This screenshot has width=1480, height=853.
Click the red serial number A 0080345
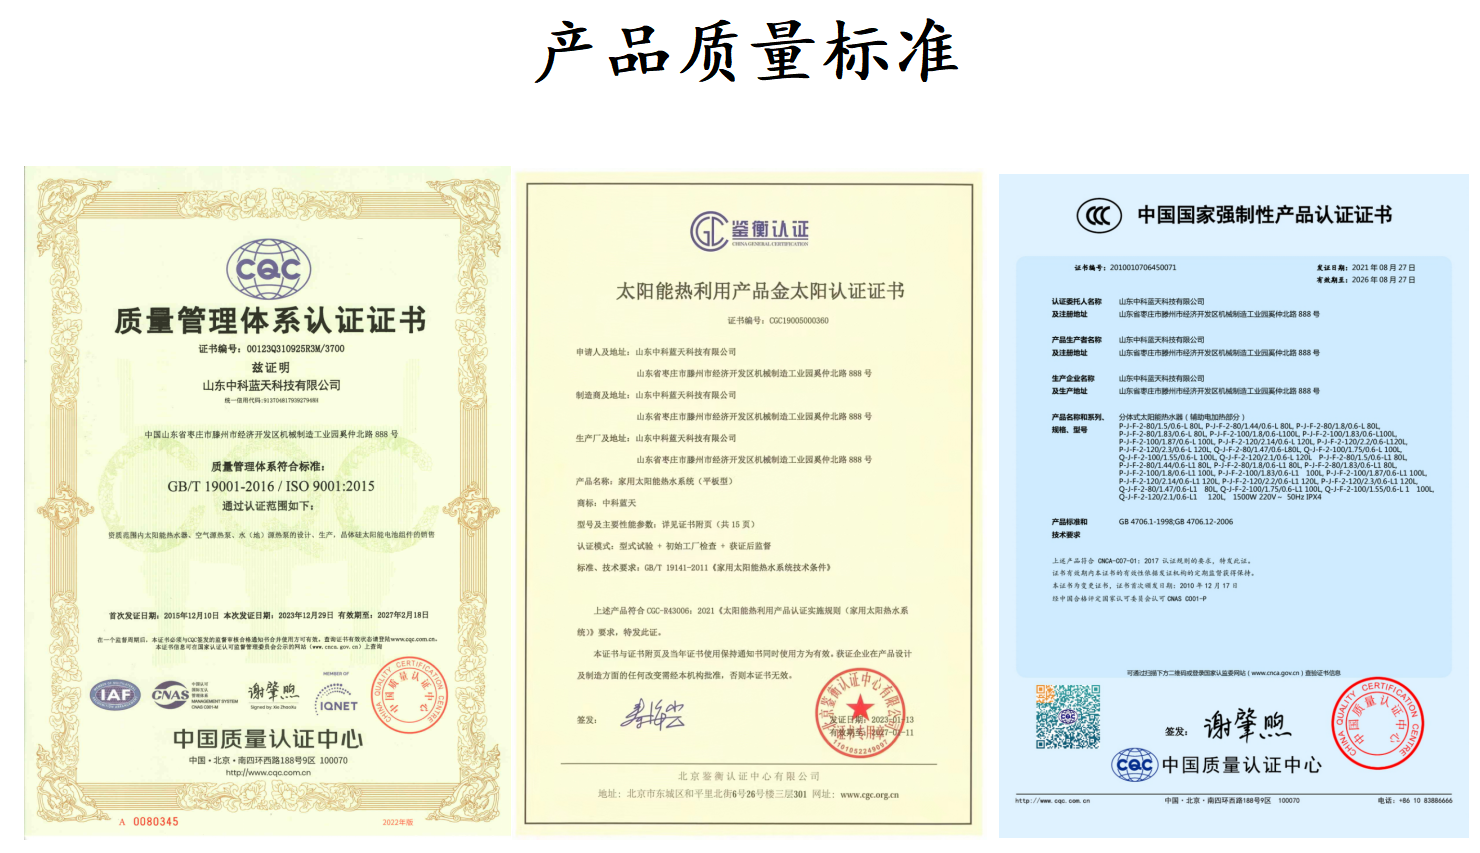click(149, 822)
